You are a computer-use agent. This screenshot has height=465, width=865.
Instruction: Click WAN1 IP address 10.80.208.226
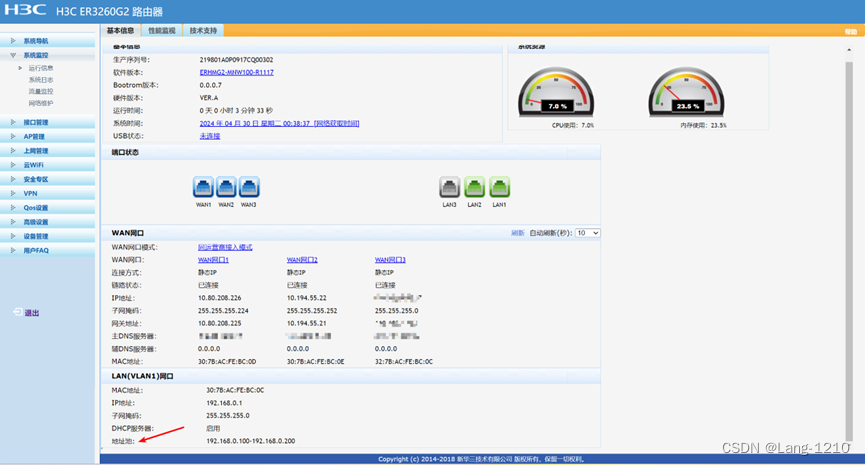(220, 298)
